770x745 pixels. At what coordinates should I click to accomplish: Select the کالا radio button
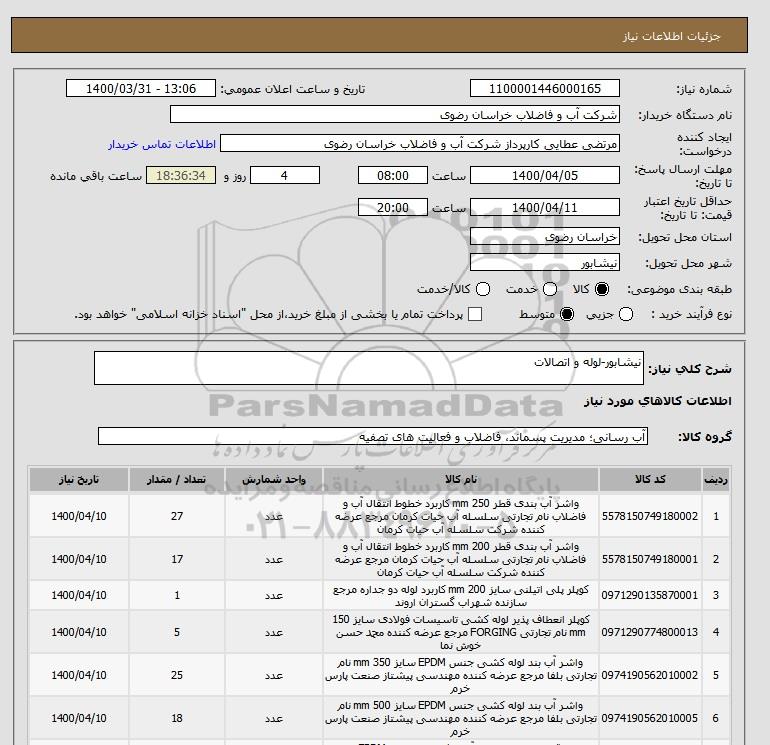[x=602, y=289]
